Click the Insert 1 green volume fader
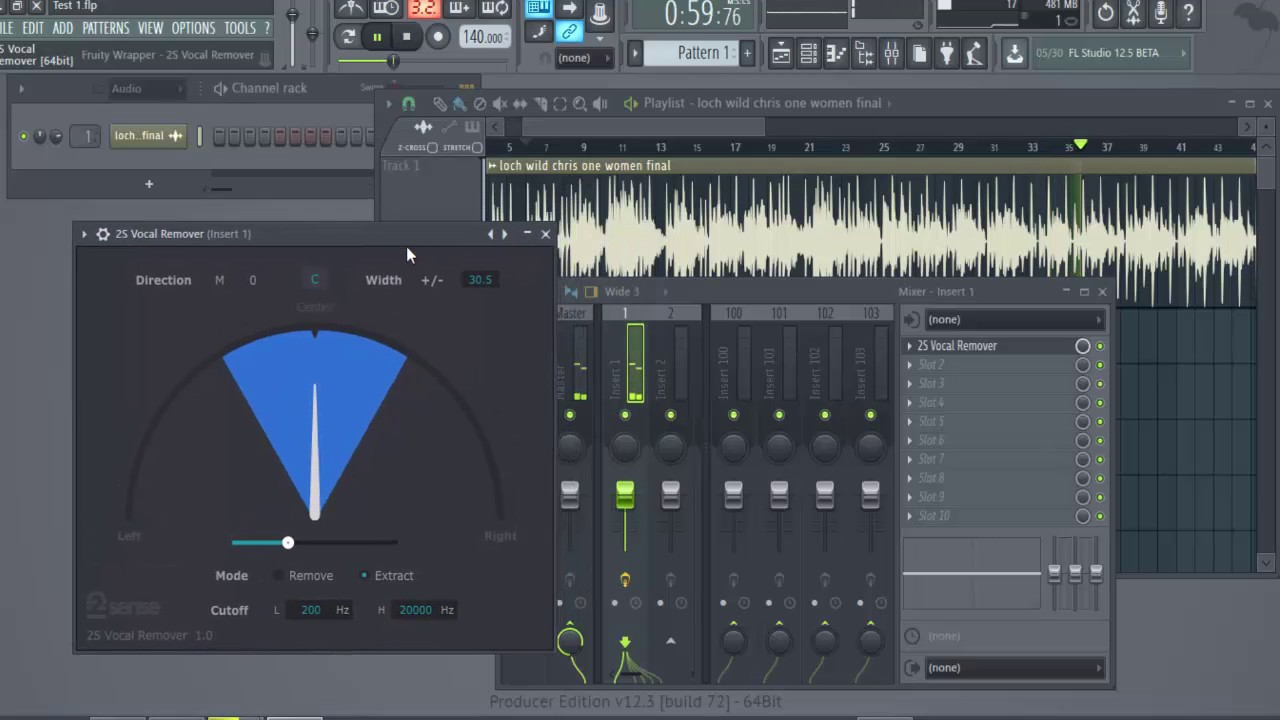 click(625, 494)
